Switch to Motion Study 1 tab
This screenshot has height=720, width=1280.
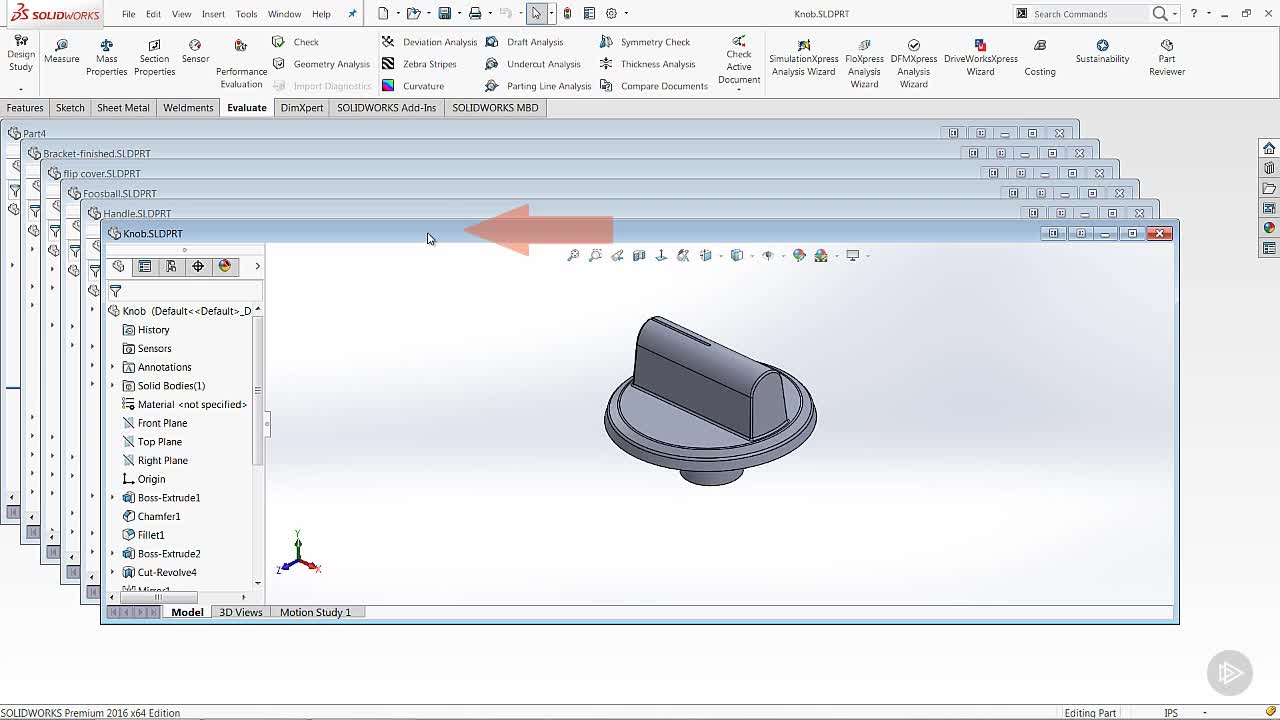(x=315, y=612)
